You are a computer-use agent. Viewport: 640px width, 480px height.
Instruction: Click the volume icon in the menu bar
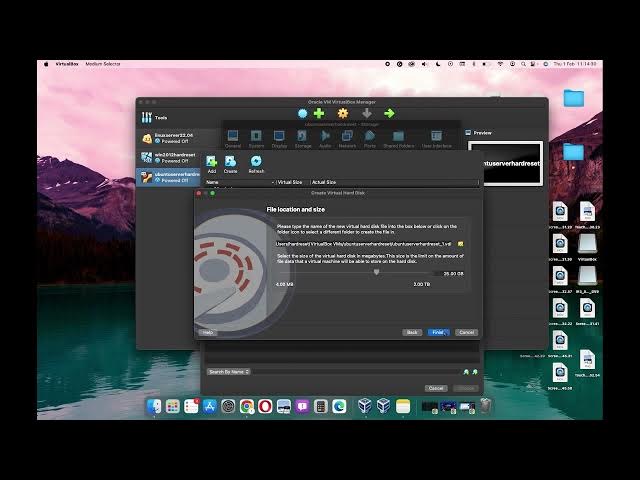click(x=424, y=64)
